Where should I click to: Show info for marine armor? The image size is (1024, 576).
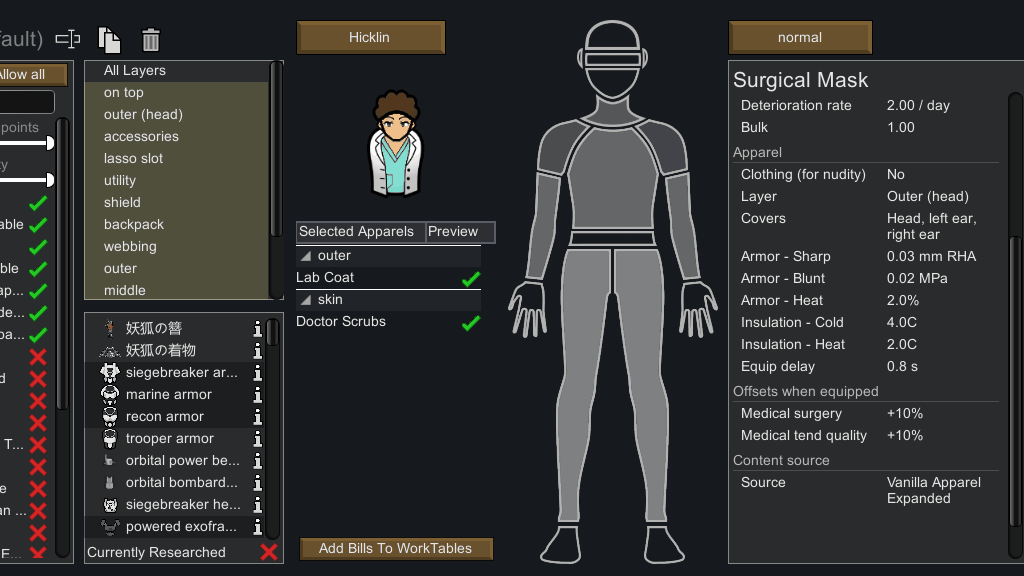coord(257,395)
